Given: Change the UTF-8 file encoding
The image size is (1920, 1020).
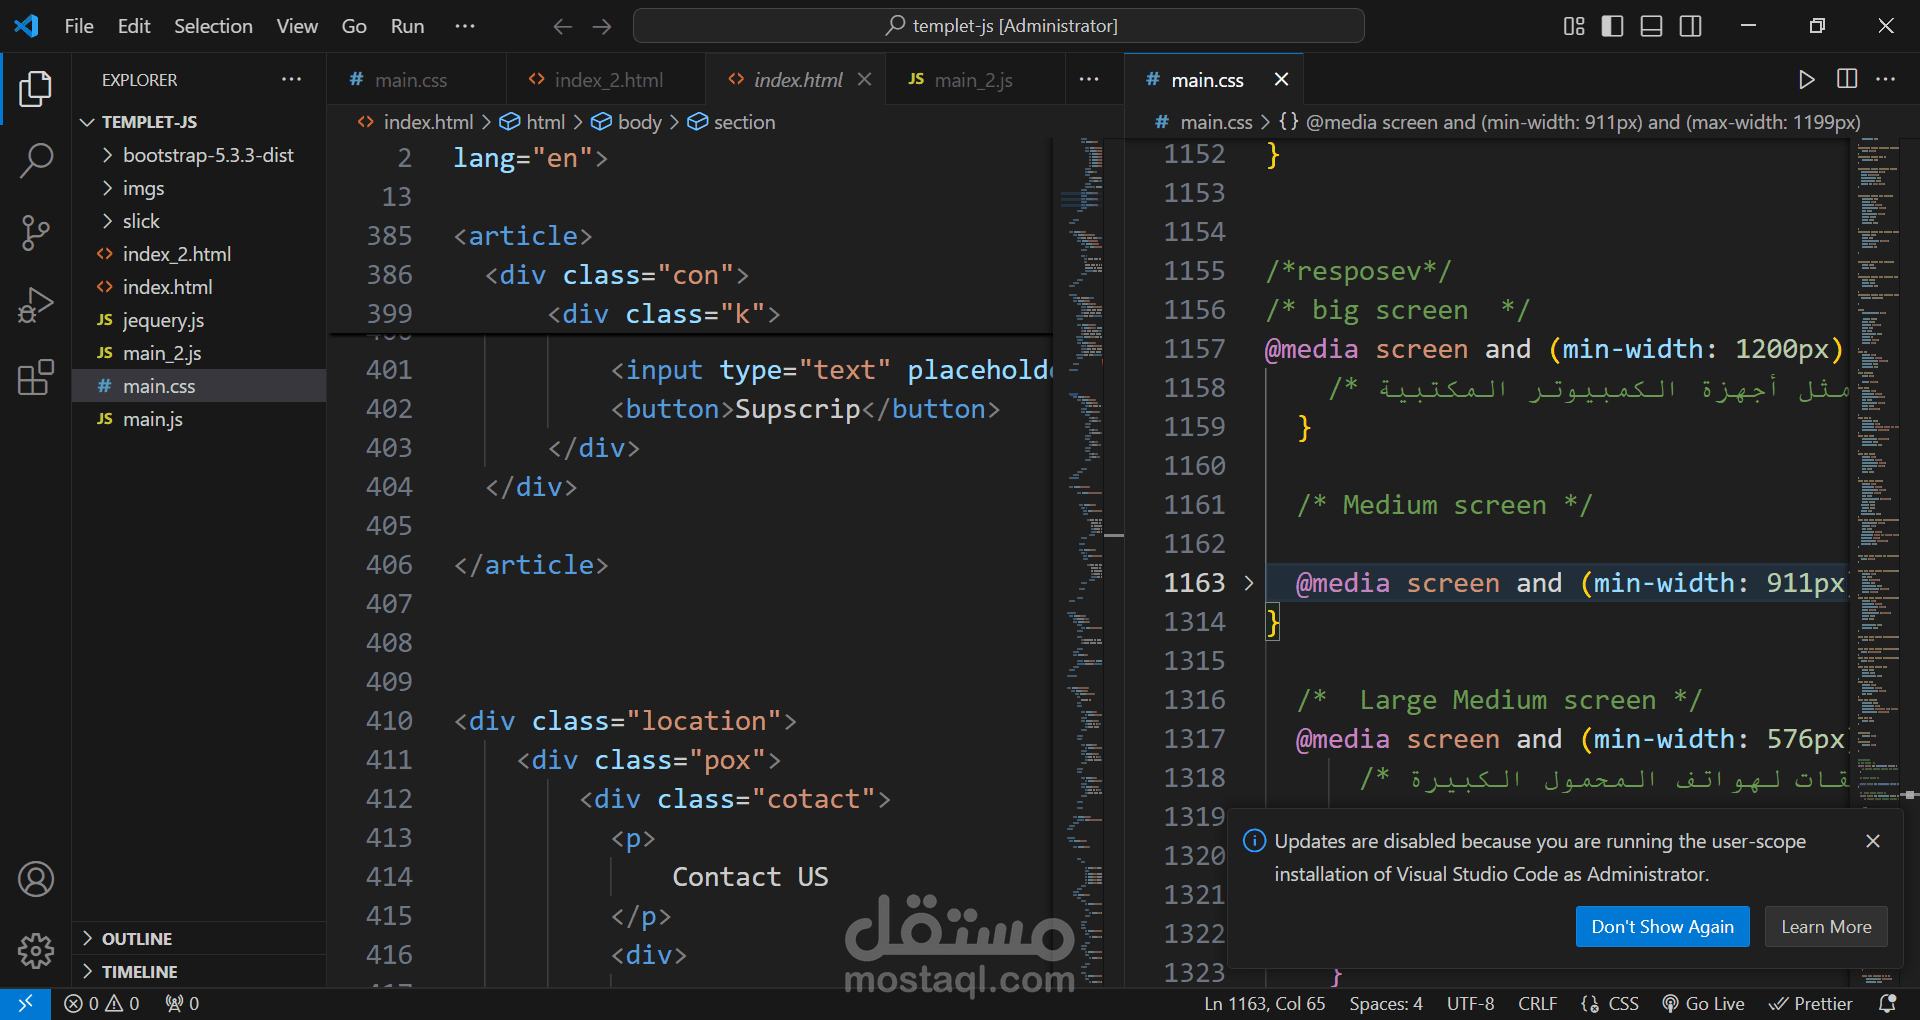Looking at the screenshot, I should coord(1470,1003).
